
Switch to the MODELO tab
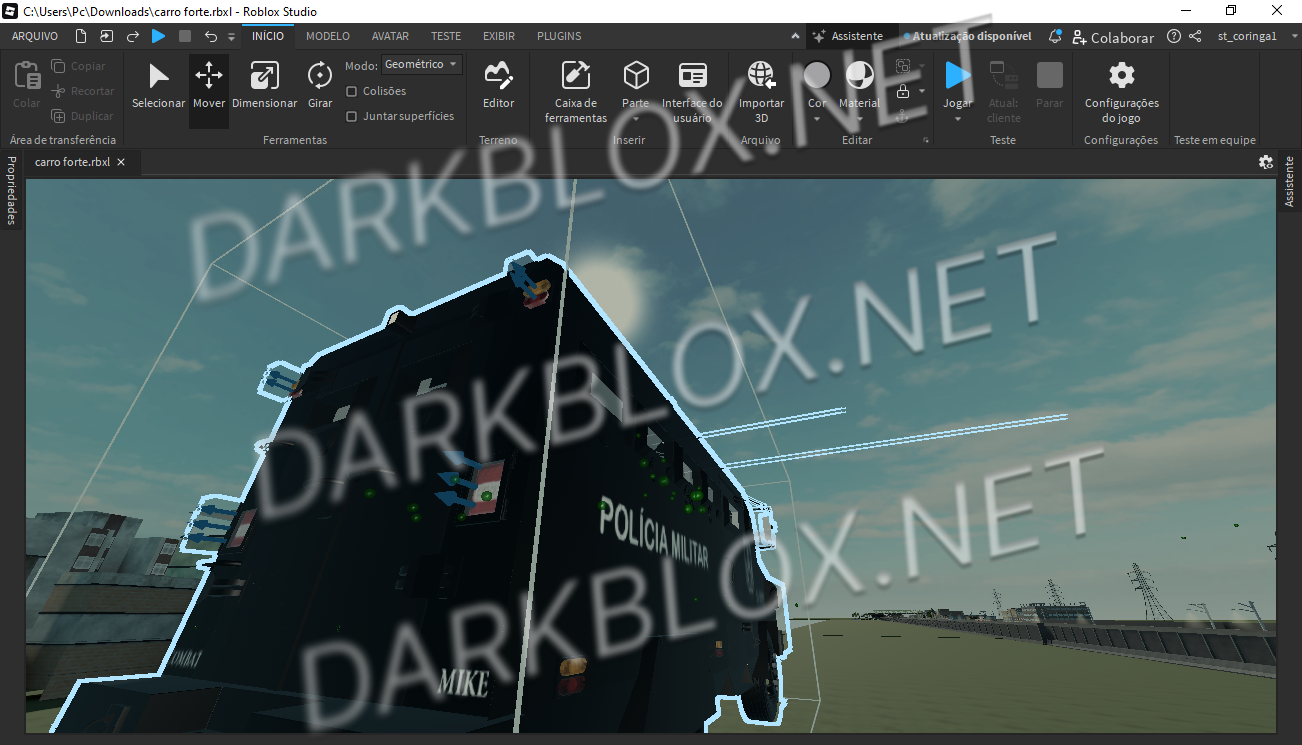328,36
